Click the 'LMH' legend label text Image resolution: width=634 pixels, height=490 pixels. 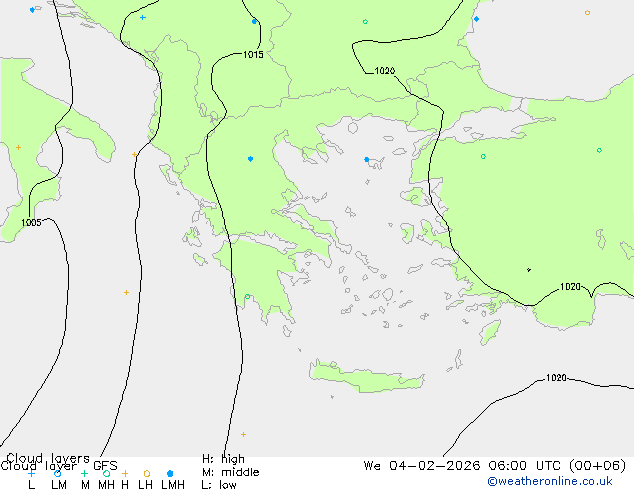pyautogui.click(x=173, y=484)
